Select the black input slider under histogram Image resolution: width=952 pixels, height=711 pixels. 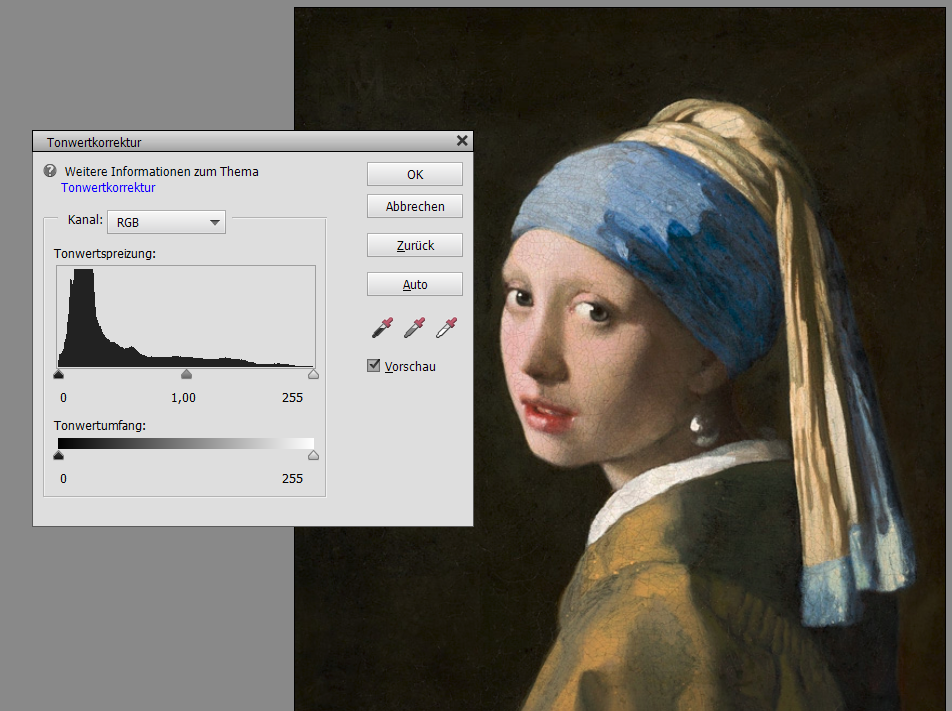point(58,374)
